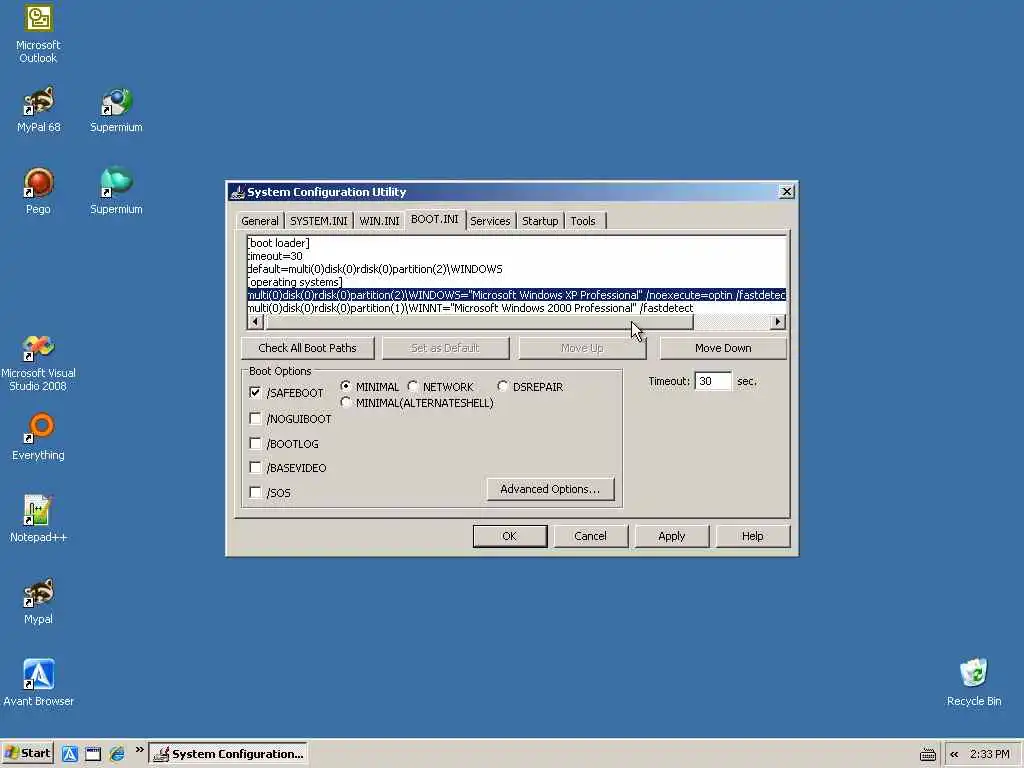Expand the quick launch overflow chevron

coord(139,750)
